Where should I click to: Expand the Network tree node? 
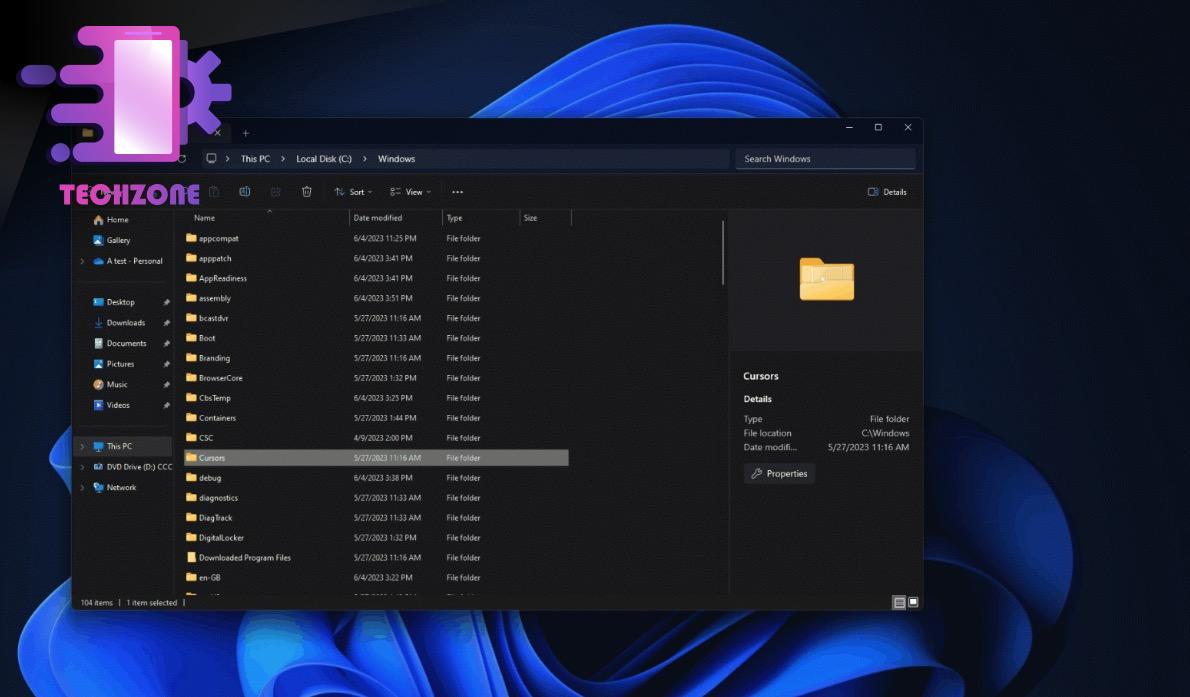[82, 487]
